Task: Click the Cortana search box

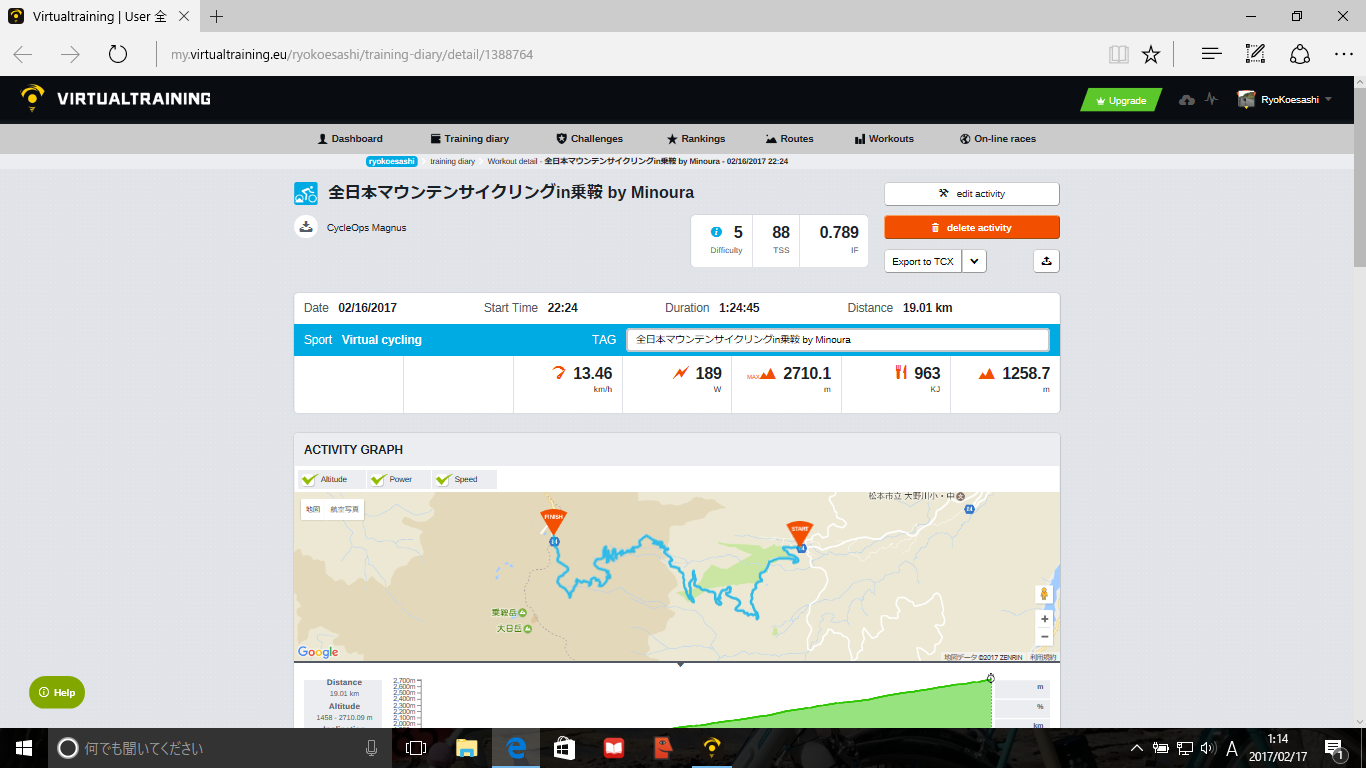Action: click(219, 748)
